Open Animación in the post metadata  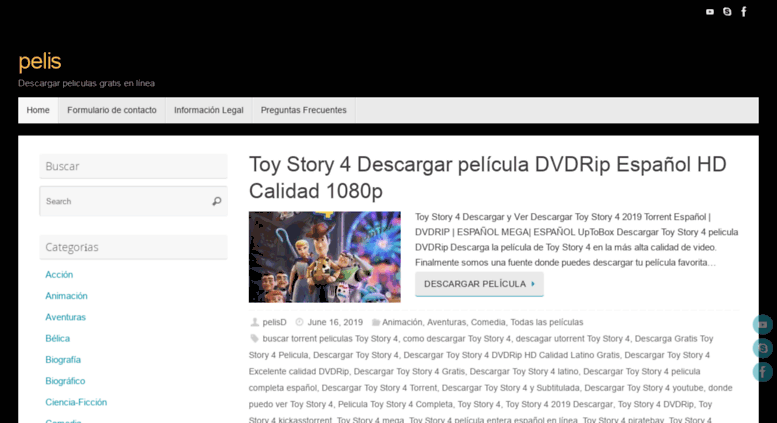(402, 322)
